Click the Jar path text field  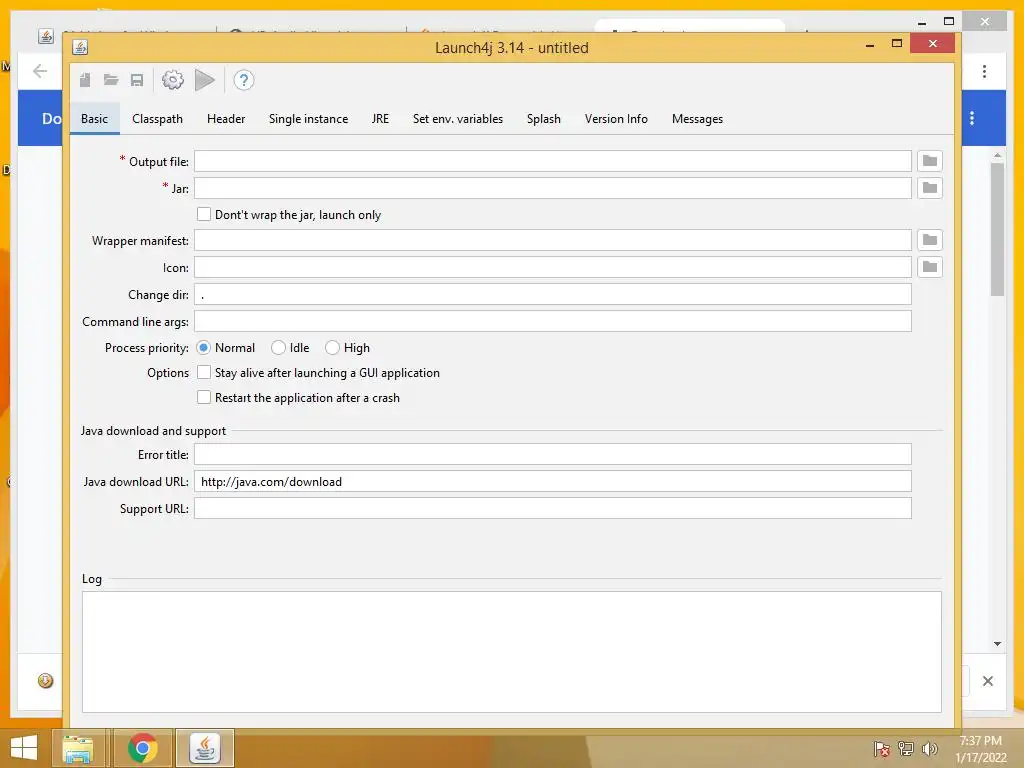tap(552, 188)
